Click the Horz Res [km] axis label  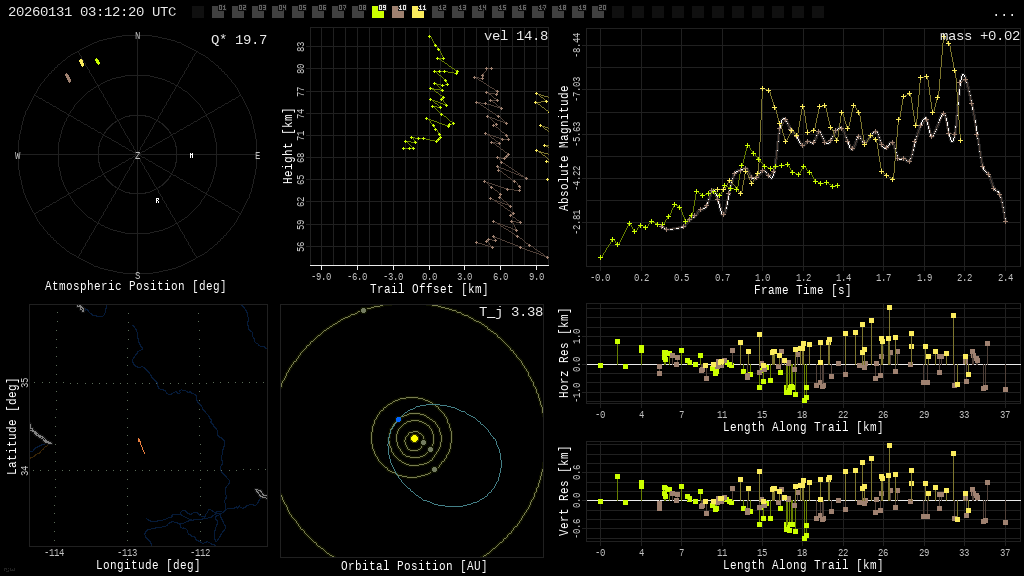[564, 353]
